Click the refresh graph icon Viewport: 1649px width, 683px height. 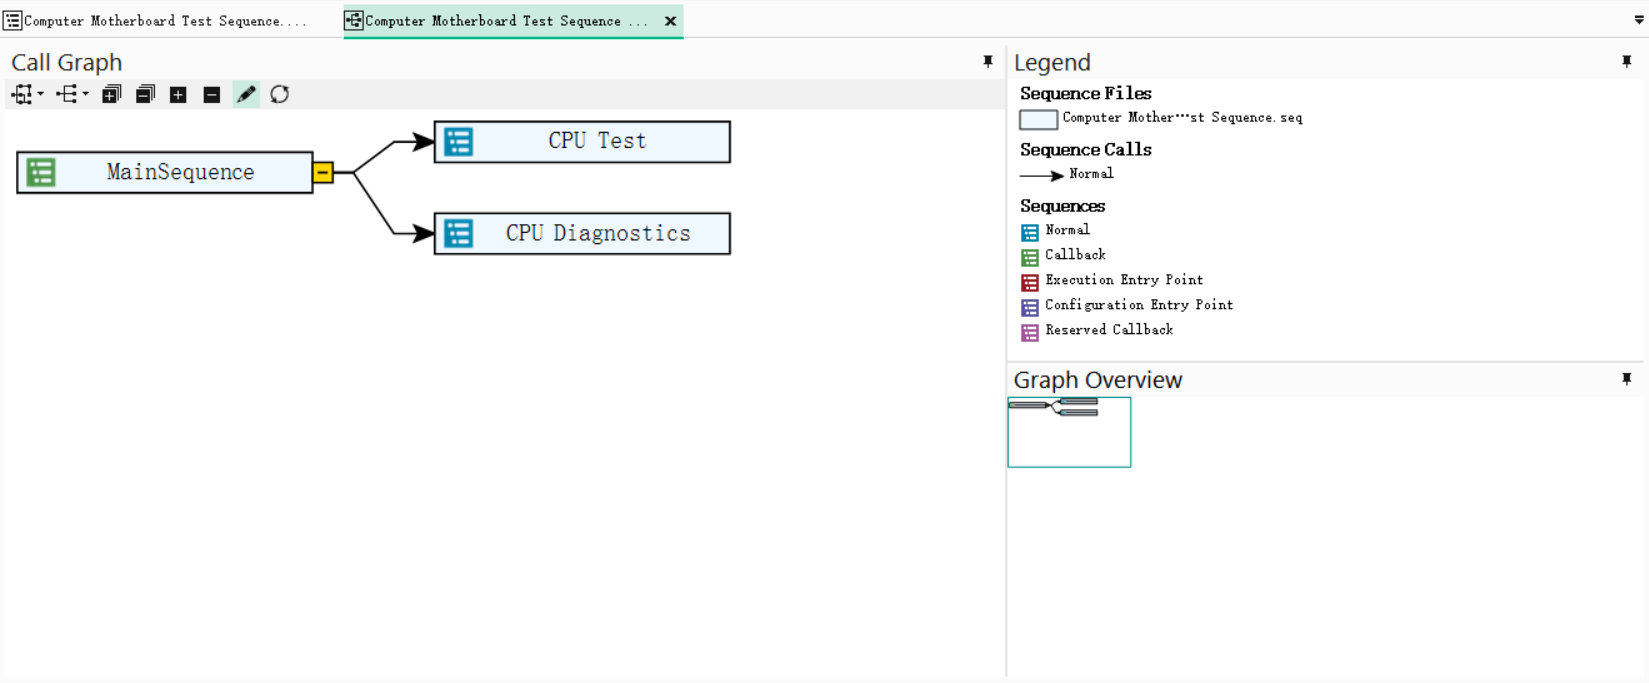click(x=280, y=94)
